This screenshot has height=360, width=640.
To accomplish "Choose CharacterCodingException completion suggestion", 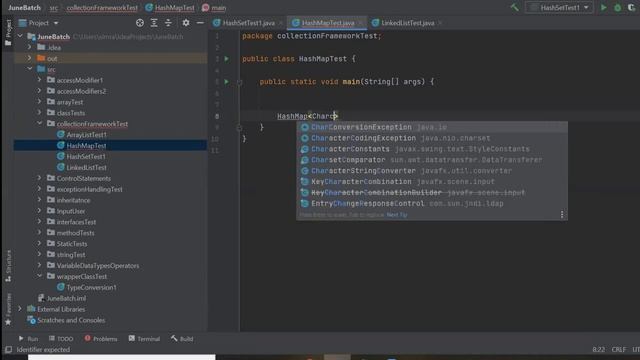I will click(432, 138).
